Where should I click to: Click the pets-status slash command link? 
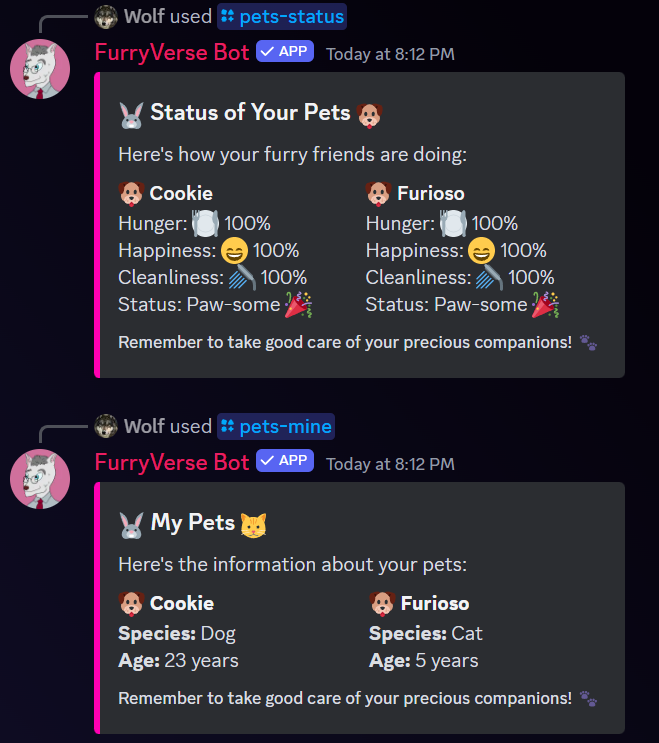[282, 16]
